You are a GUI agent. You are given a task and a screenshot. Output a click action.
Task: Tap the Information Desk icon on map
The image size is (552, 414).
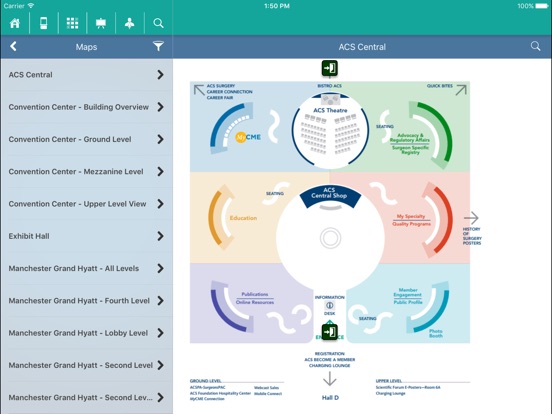(330, 305)
